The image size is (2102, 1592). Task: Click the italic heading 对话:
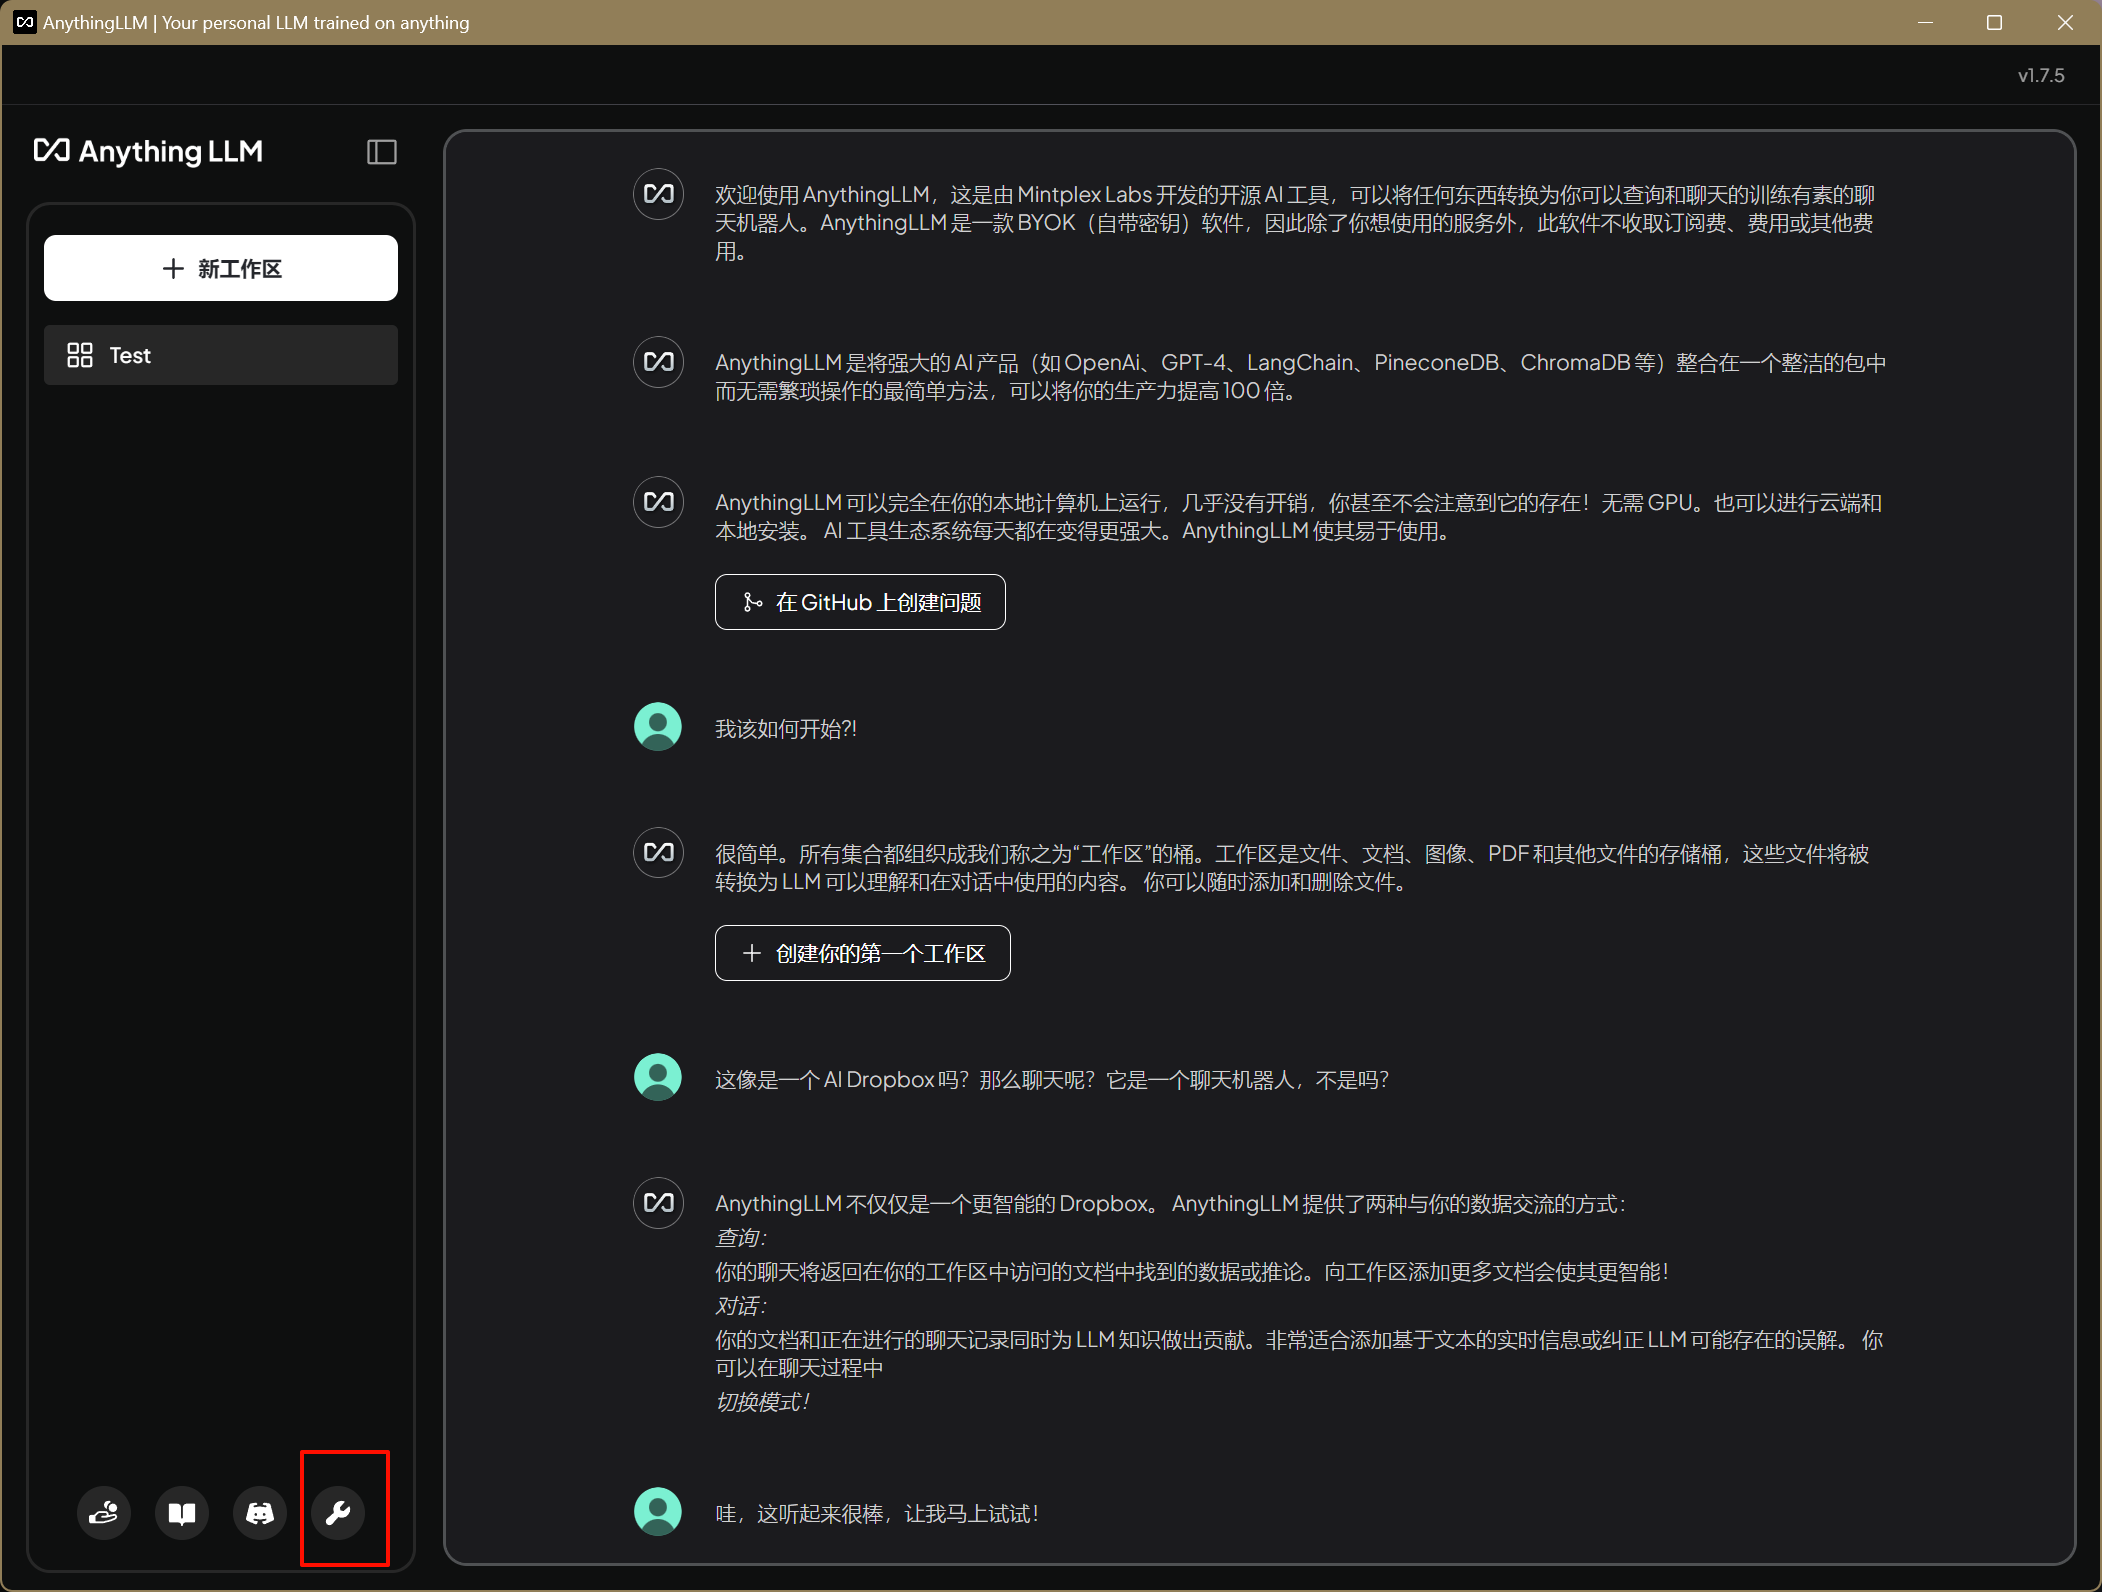pos(741,1306)
